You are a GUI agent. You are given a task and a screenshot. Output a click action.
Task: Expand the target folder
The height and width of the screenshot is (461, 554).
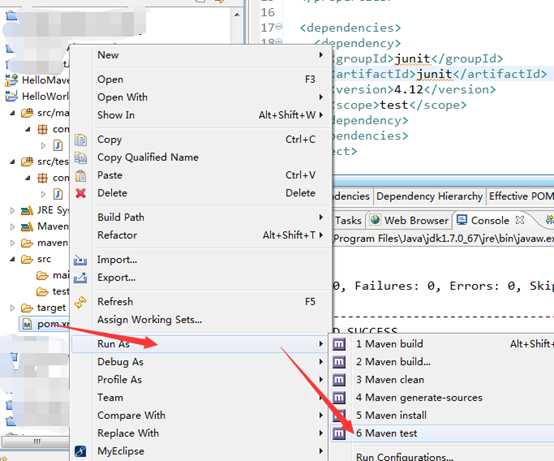(x=12, y=308)
